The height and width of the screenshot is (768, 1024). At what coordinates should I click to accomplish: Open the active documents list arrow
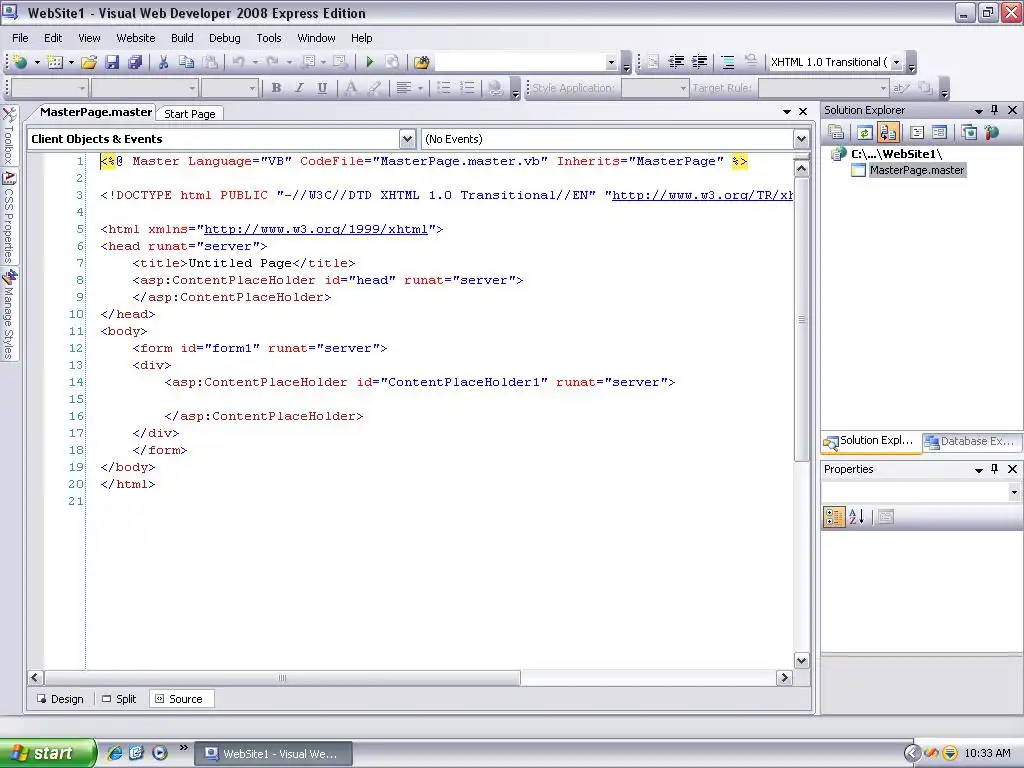786,112
